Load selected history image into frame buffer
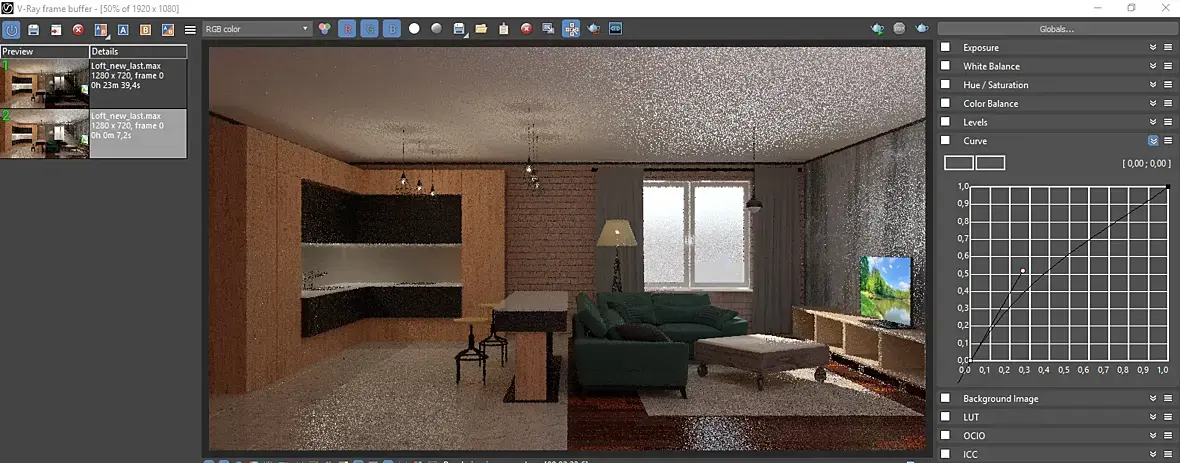 point(56,29)
